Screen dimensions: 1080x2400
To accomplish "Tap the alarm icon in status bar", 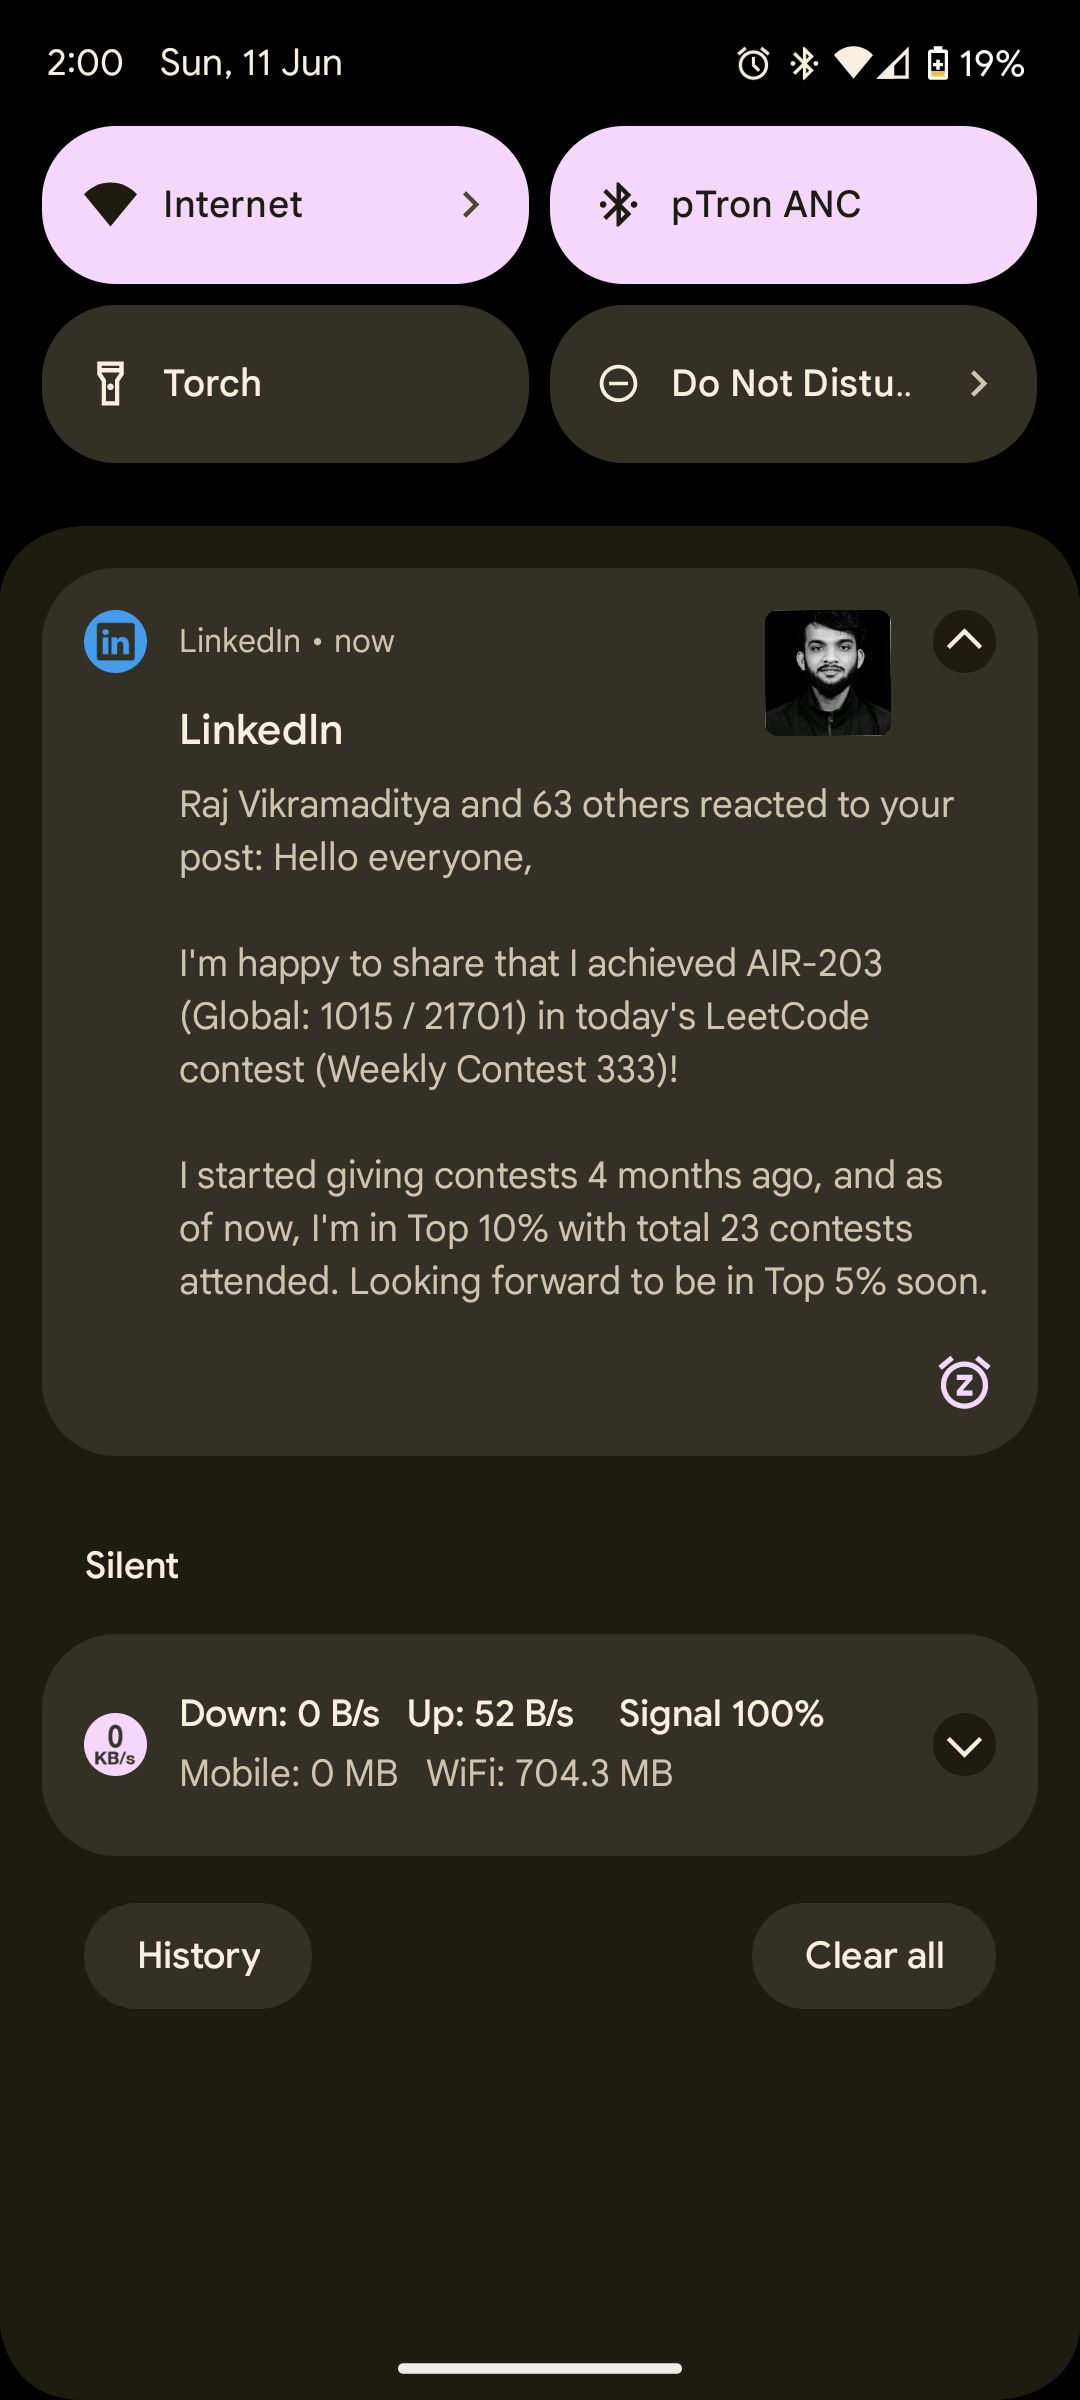I will point(753,64).
